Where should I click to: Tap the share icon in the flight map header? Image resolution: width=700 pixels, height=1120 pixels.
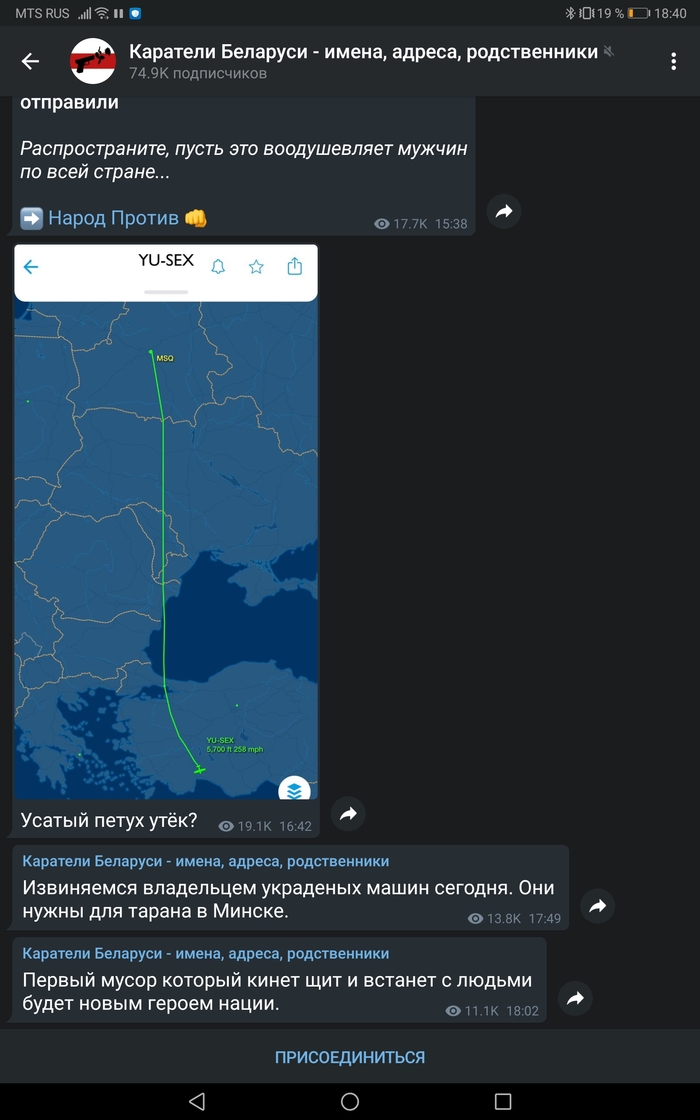tap(294, 266)
